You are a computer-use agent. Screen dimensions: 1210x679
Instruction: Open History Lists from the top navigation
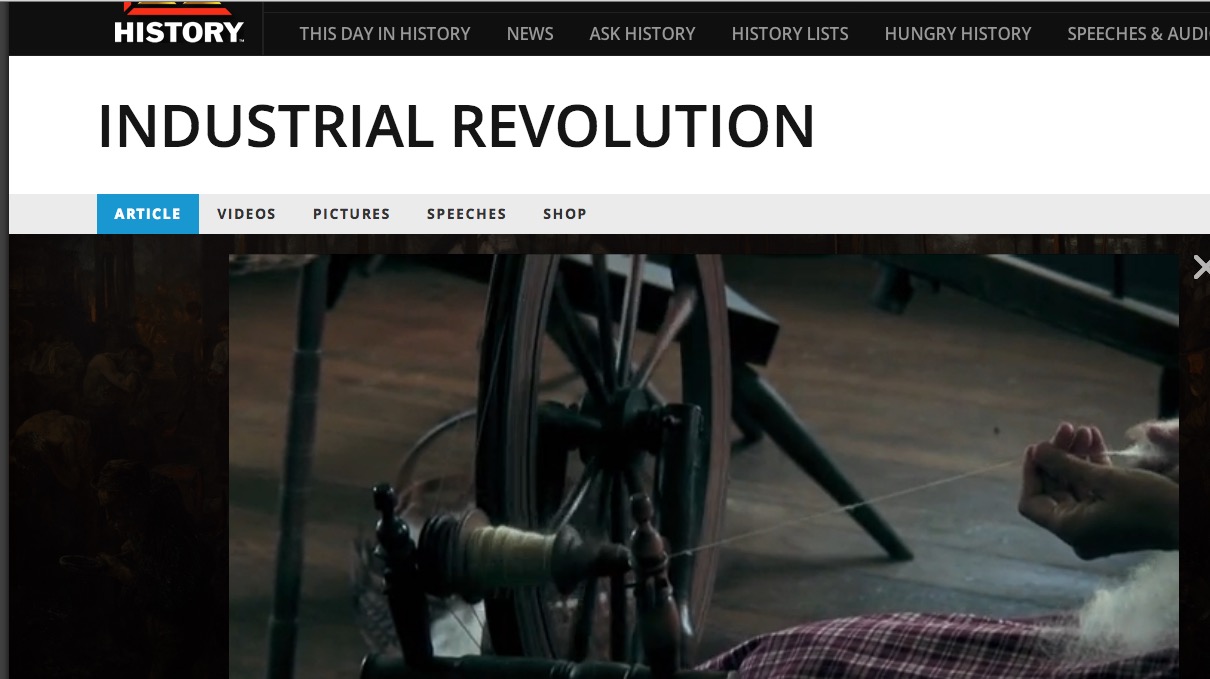(790, 33)
